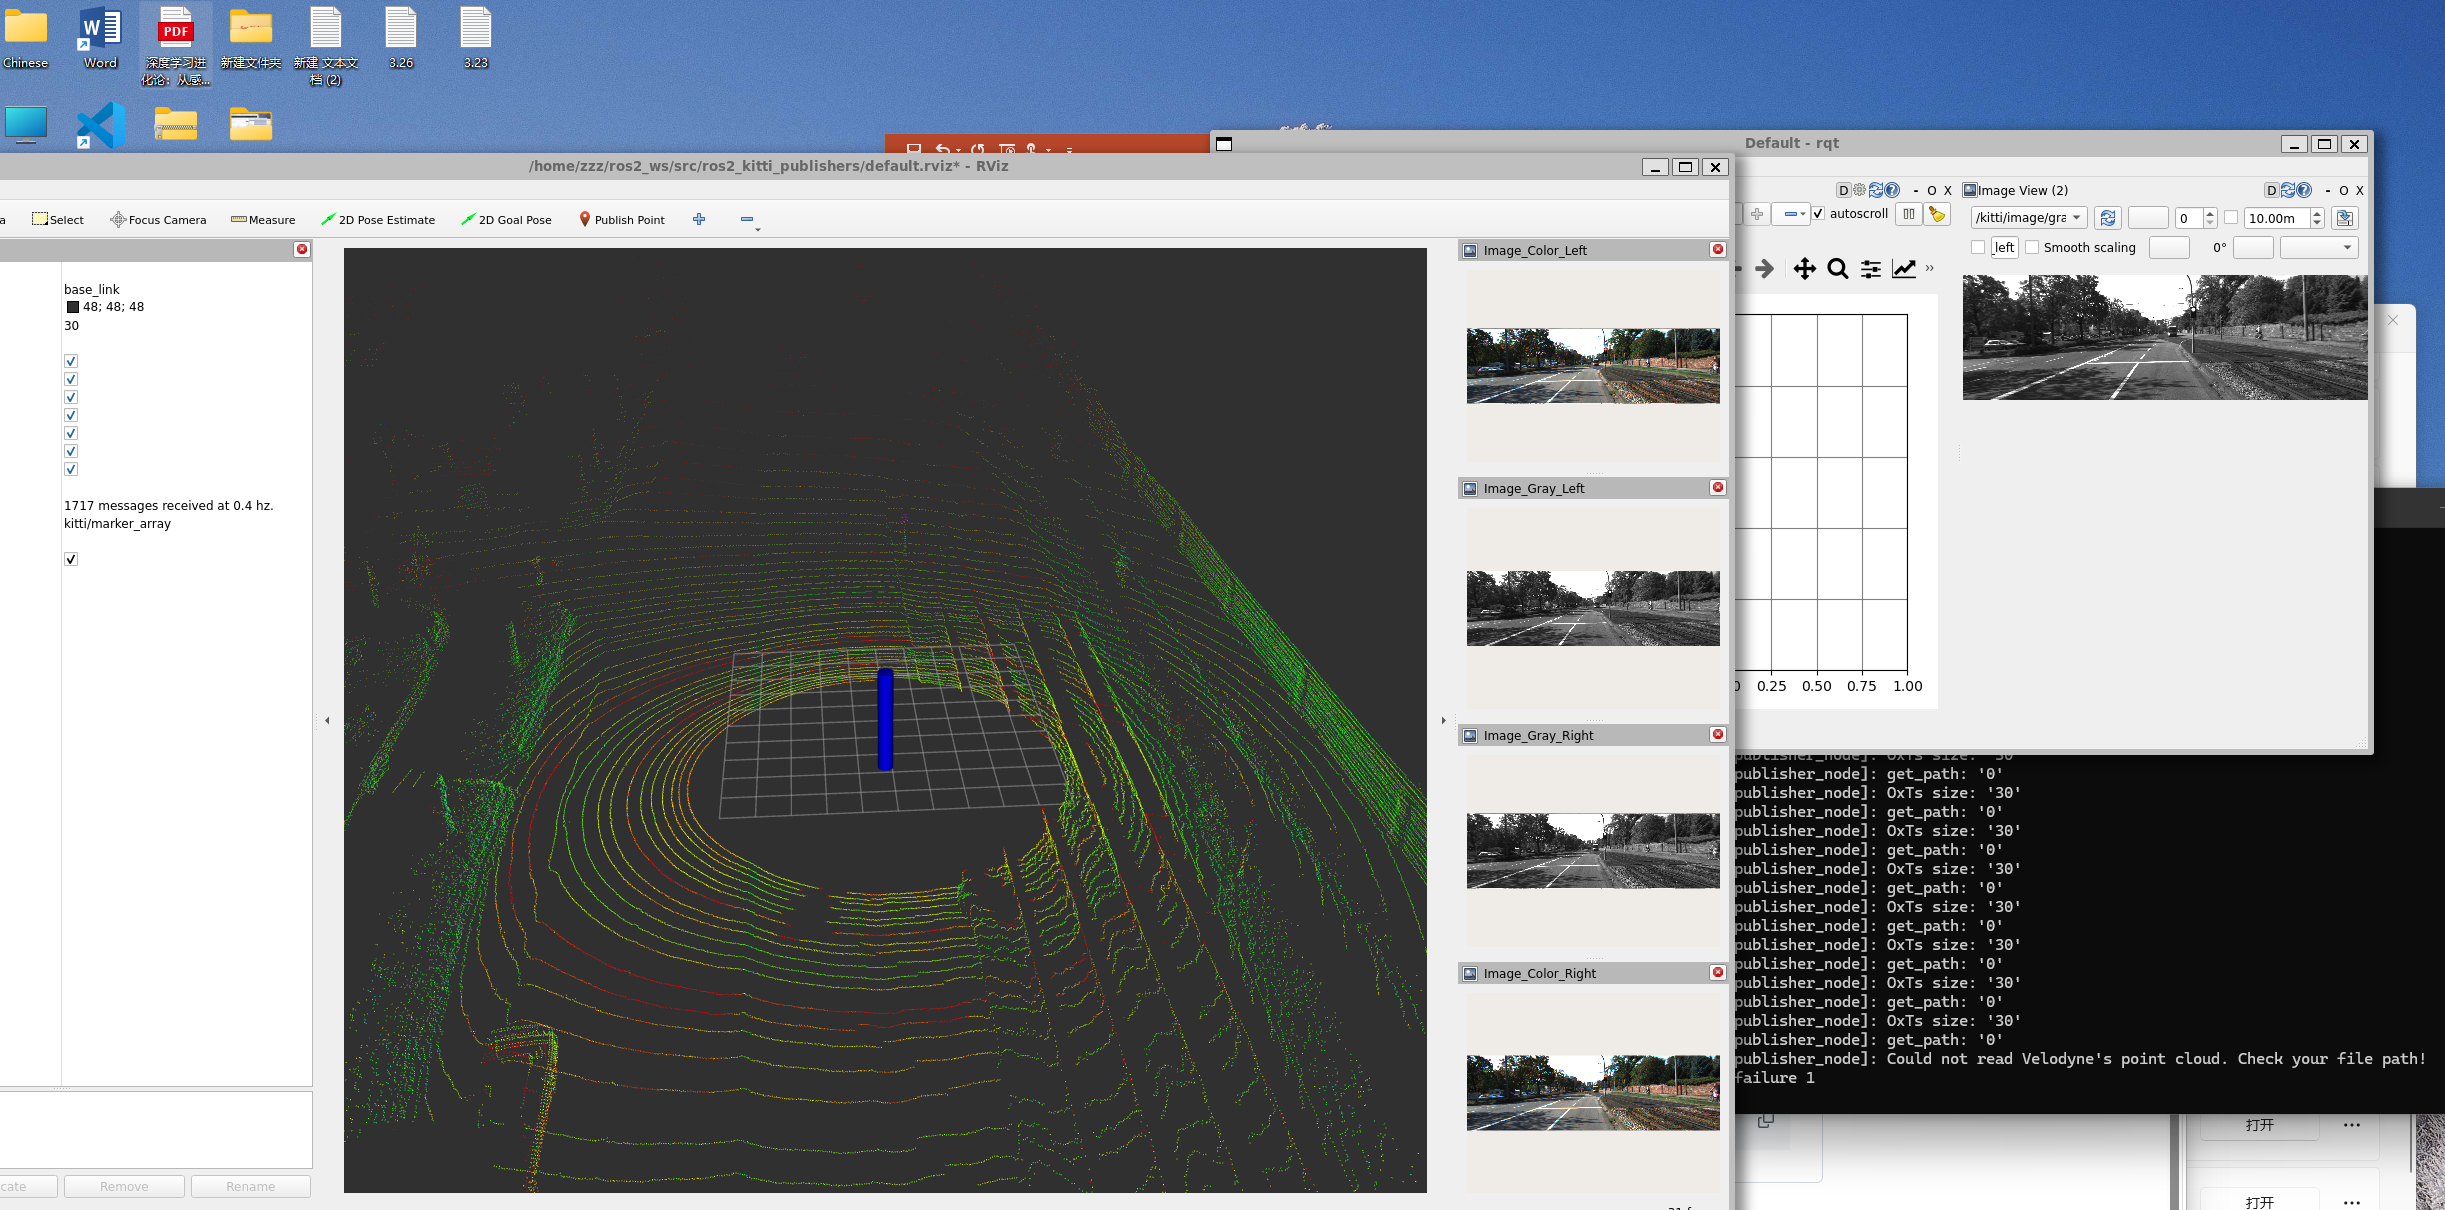Click the Image_Gray_Left panel title icon

(1470, 488)
